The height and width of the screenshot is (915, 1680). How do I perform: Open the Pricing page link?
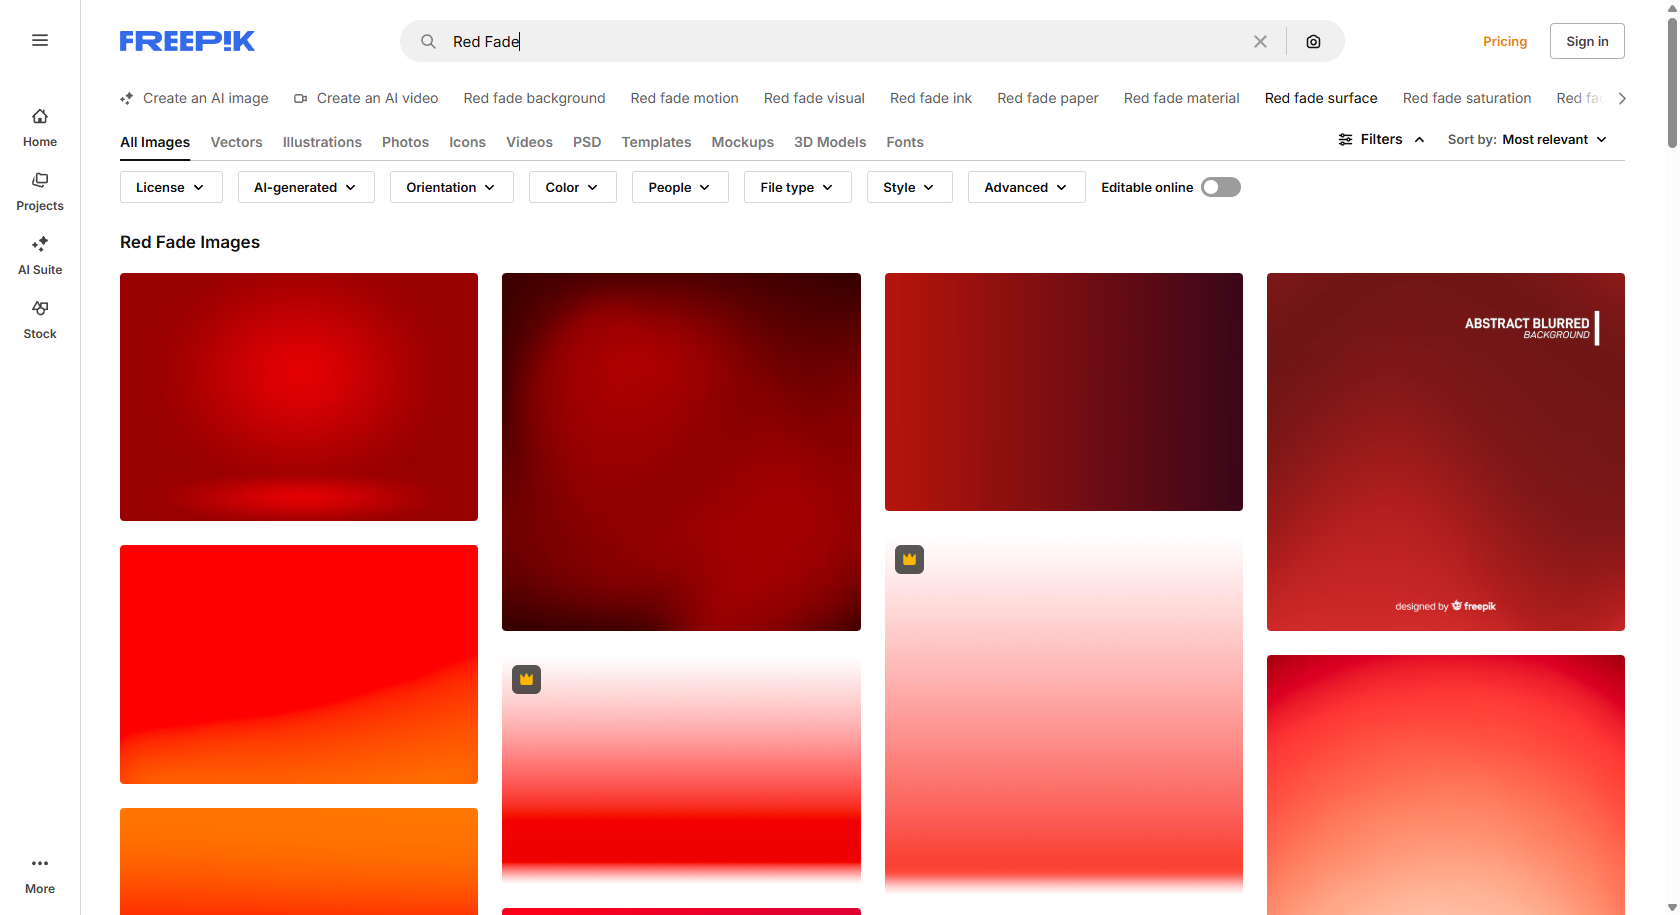(1505, 41)
